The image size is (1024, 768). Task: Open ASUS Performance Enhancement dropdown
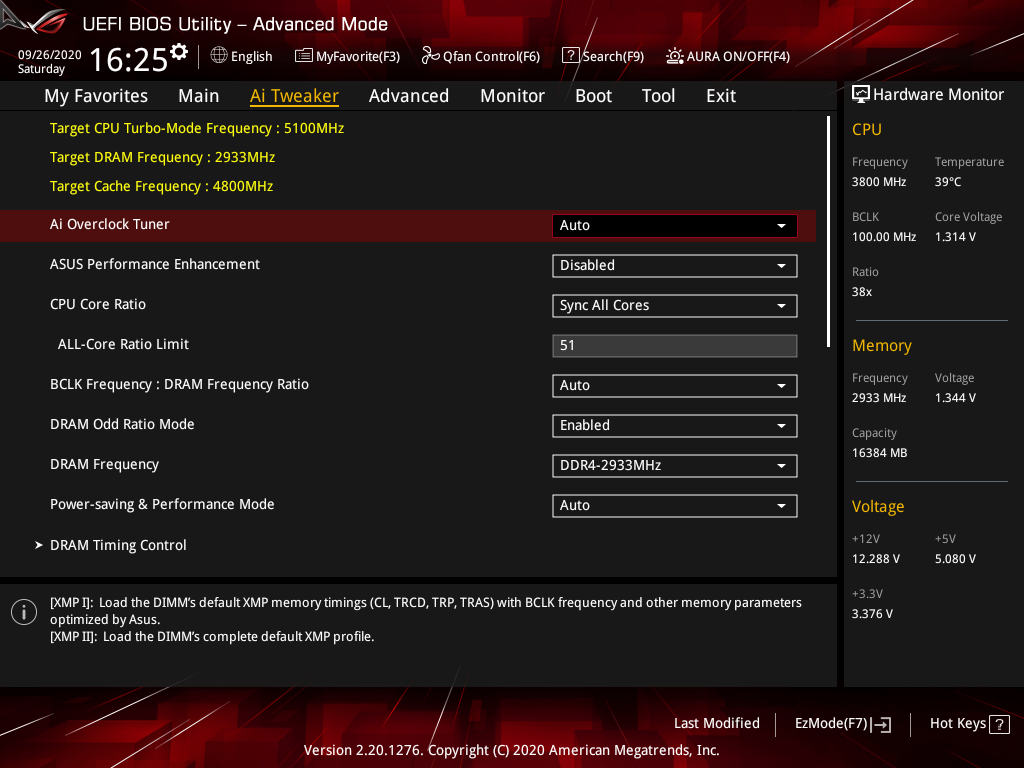tap(675, 266)
